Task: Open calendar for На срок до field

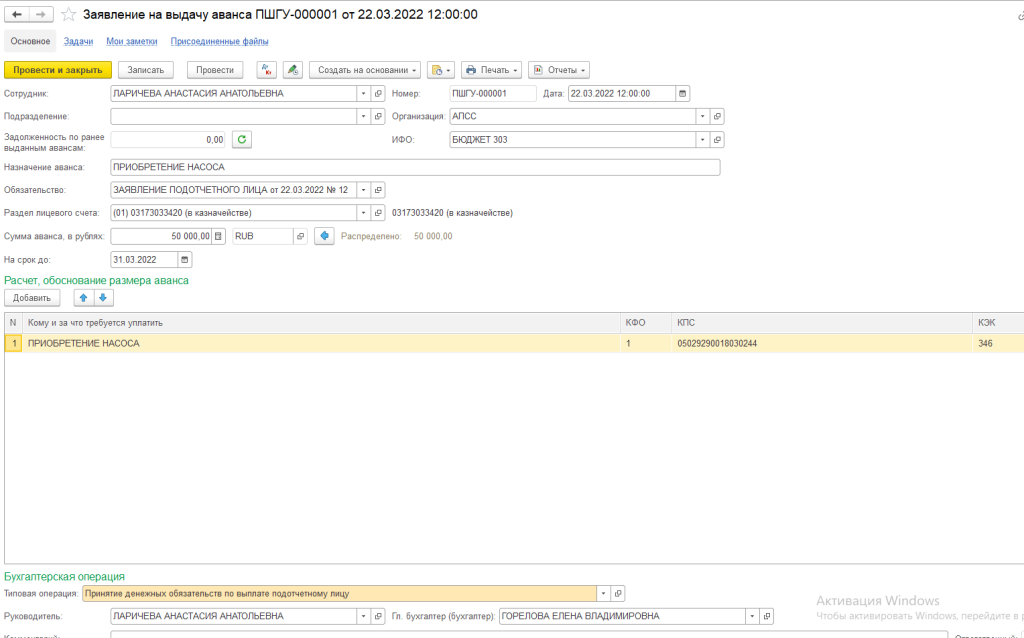Action: [x=184, y=259]
